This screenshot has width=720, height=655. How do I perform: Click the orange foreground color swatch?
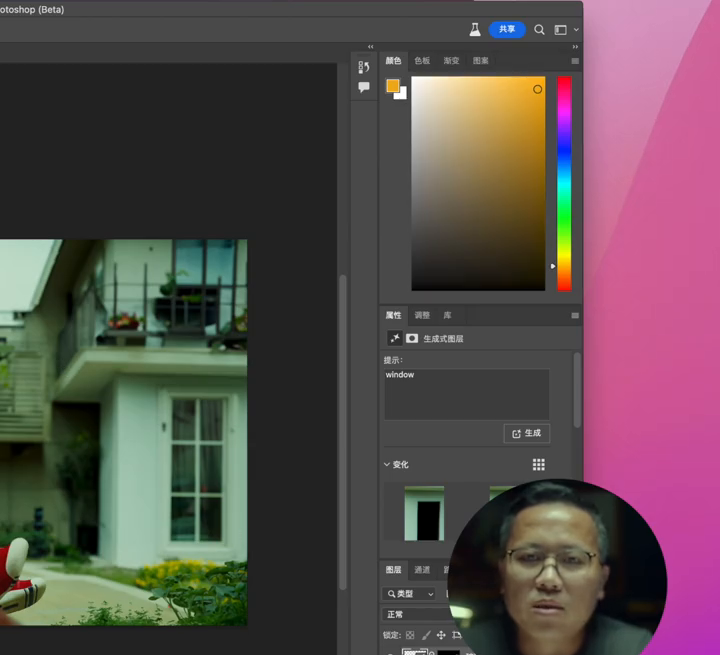[x=393, y=85]
